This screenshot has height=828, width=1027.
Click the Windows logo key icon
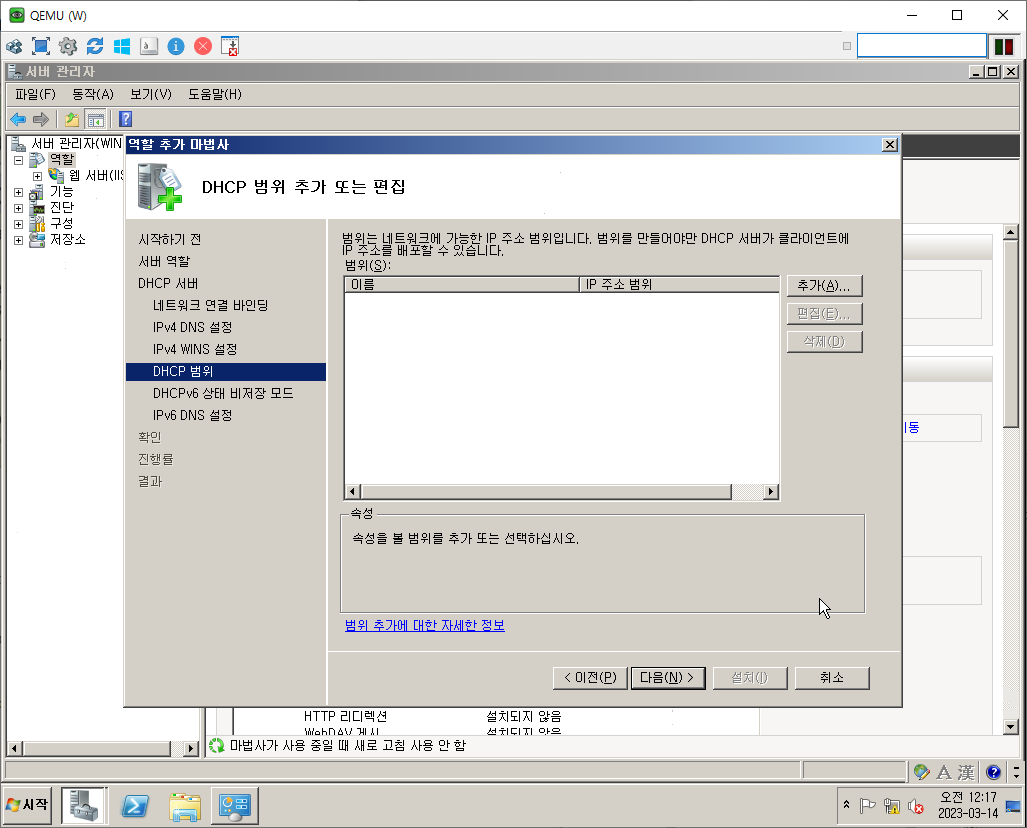[x=122, y=47]
